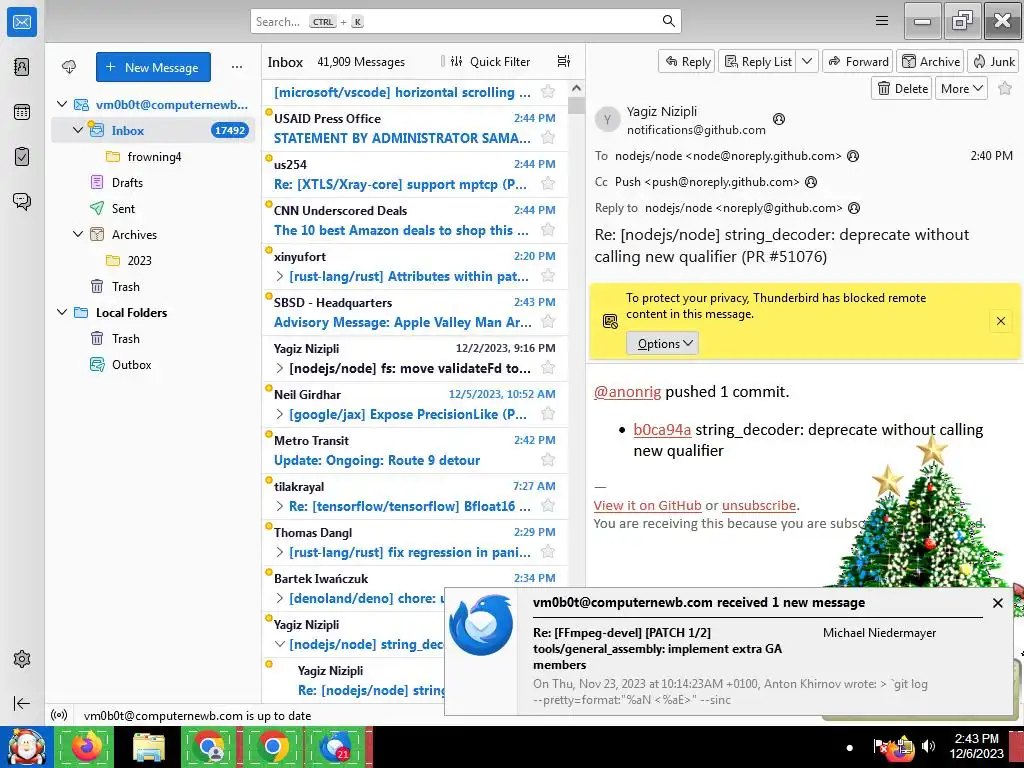
Task: Collapse the vm0b0t@computernewb account tree
Action: click(x=62, y=104)
